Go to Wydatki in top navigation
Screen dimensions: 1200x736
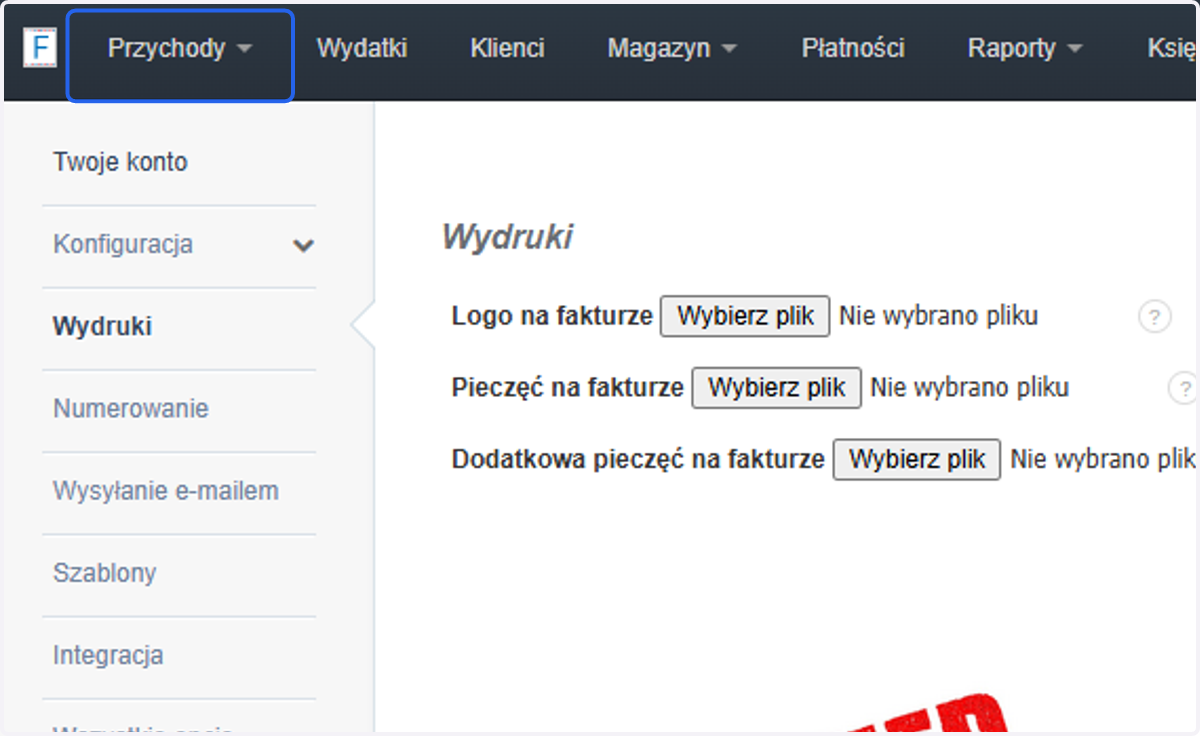pyautogui.click(x=362, y=48)
